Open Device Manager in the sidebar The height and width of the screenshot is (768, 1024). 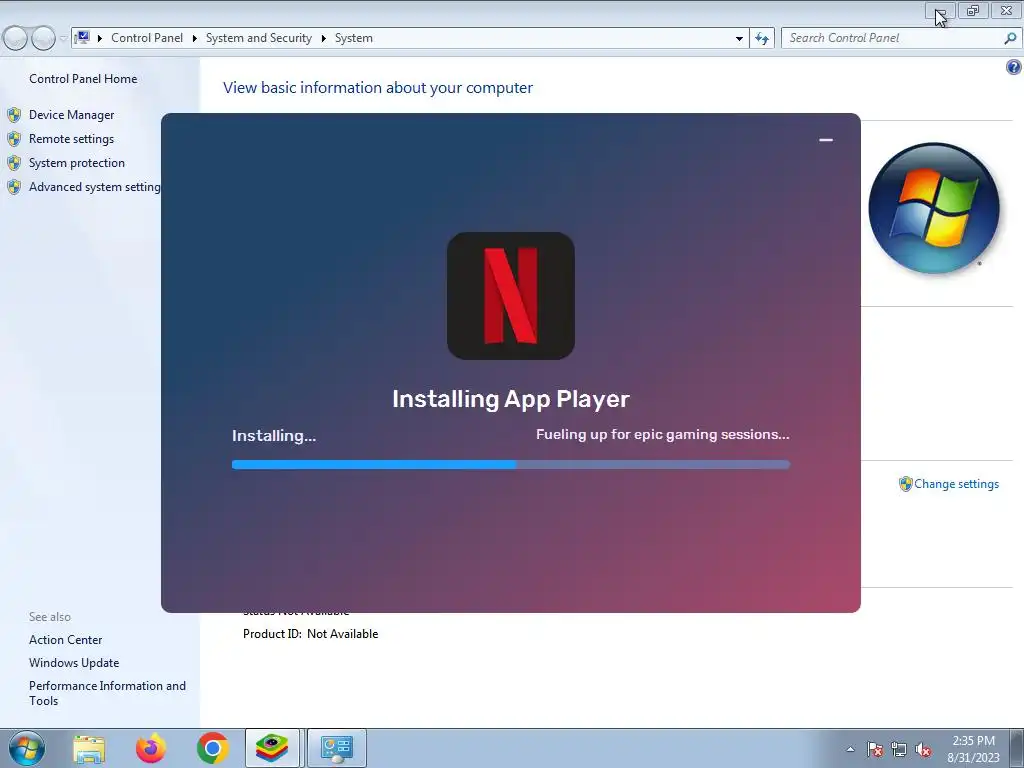[71, 115]
